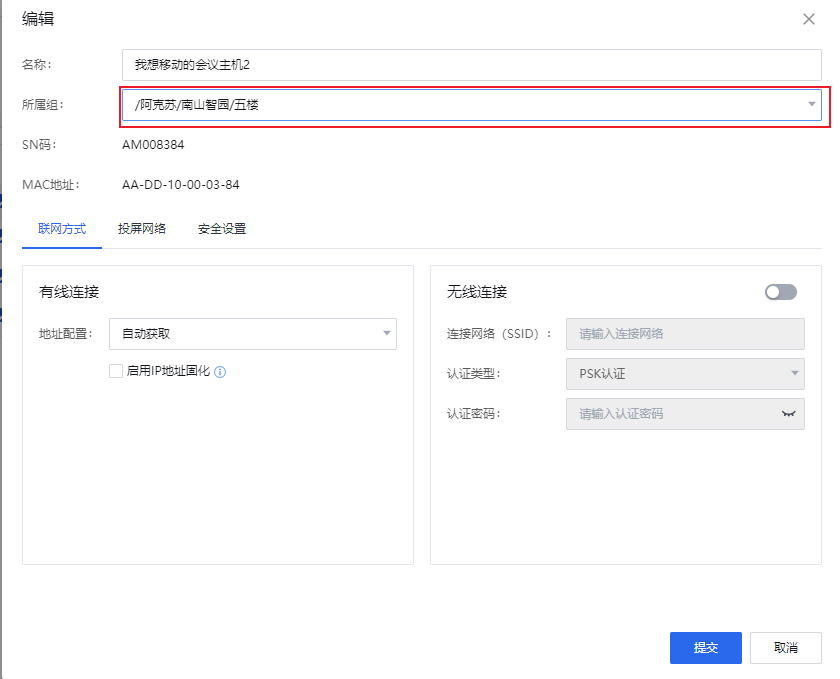Viewport: 840px width, 679px height.
Task: Show password with the eye icon in 认证密码
Action: [x=788, y=414]
